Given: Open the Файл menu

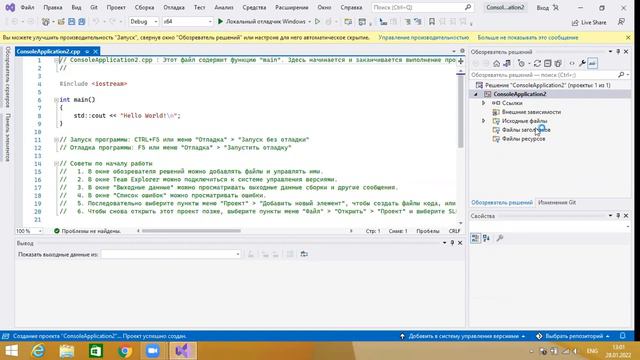Looking at the screenshot, I should 27,7.
